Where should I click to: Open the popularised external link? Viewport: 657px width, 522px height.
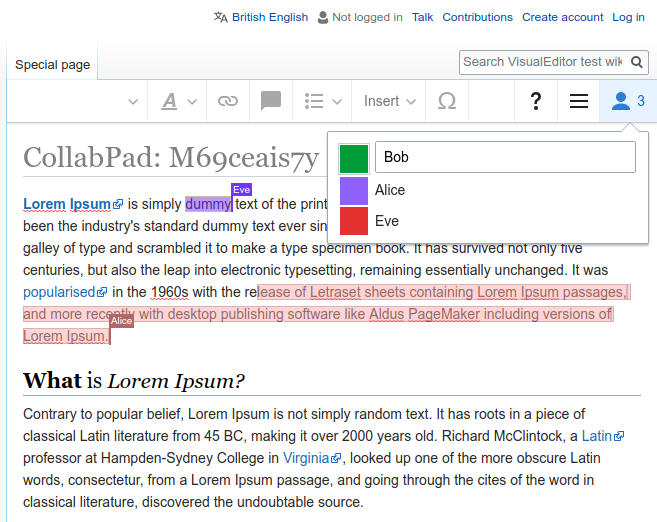65,292
